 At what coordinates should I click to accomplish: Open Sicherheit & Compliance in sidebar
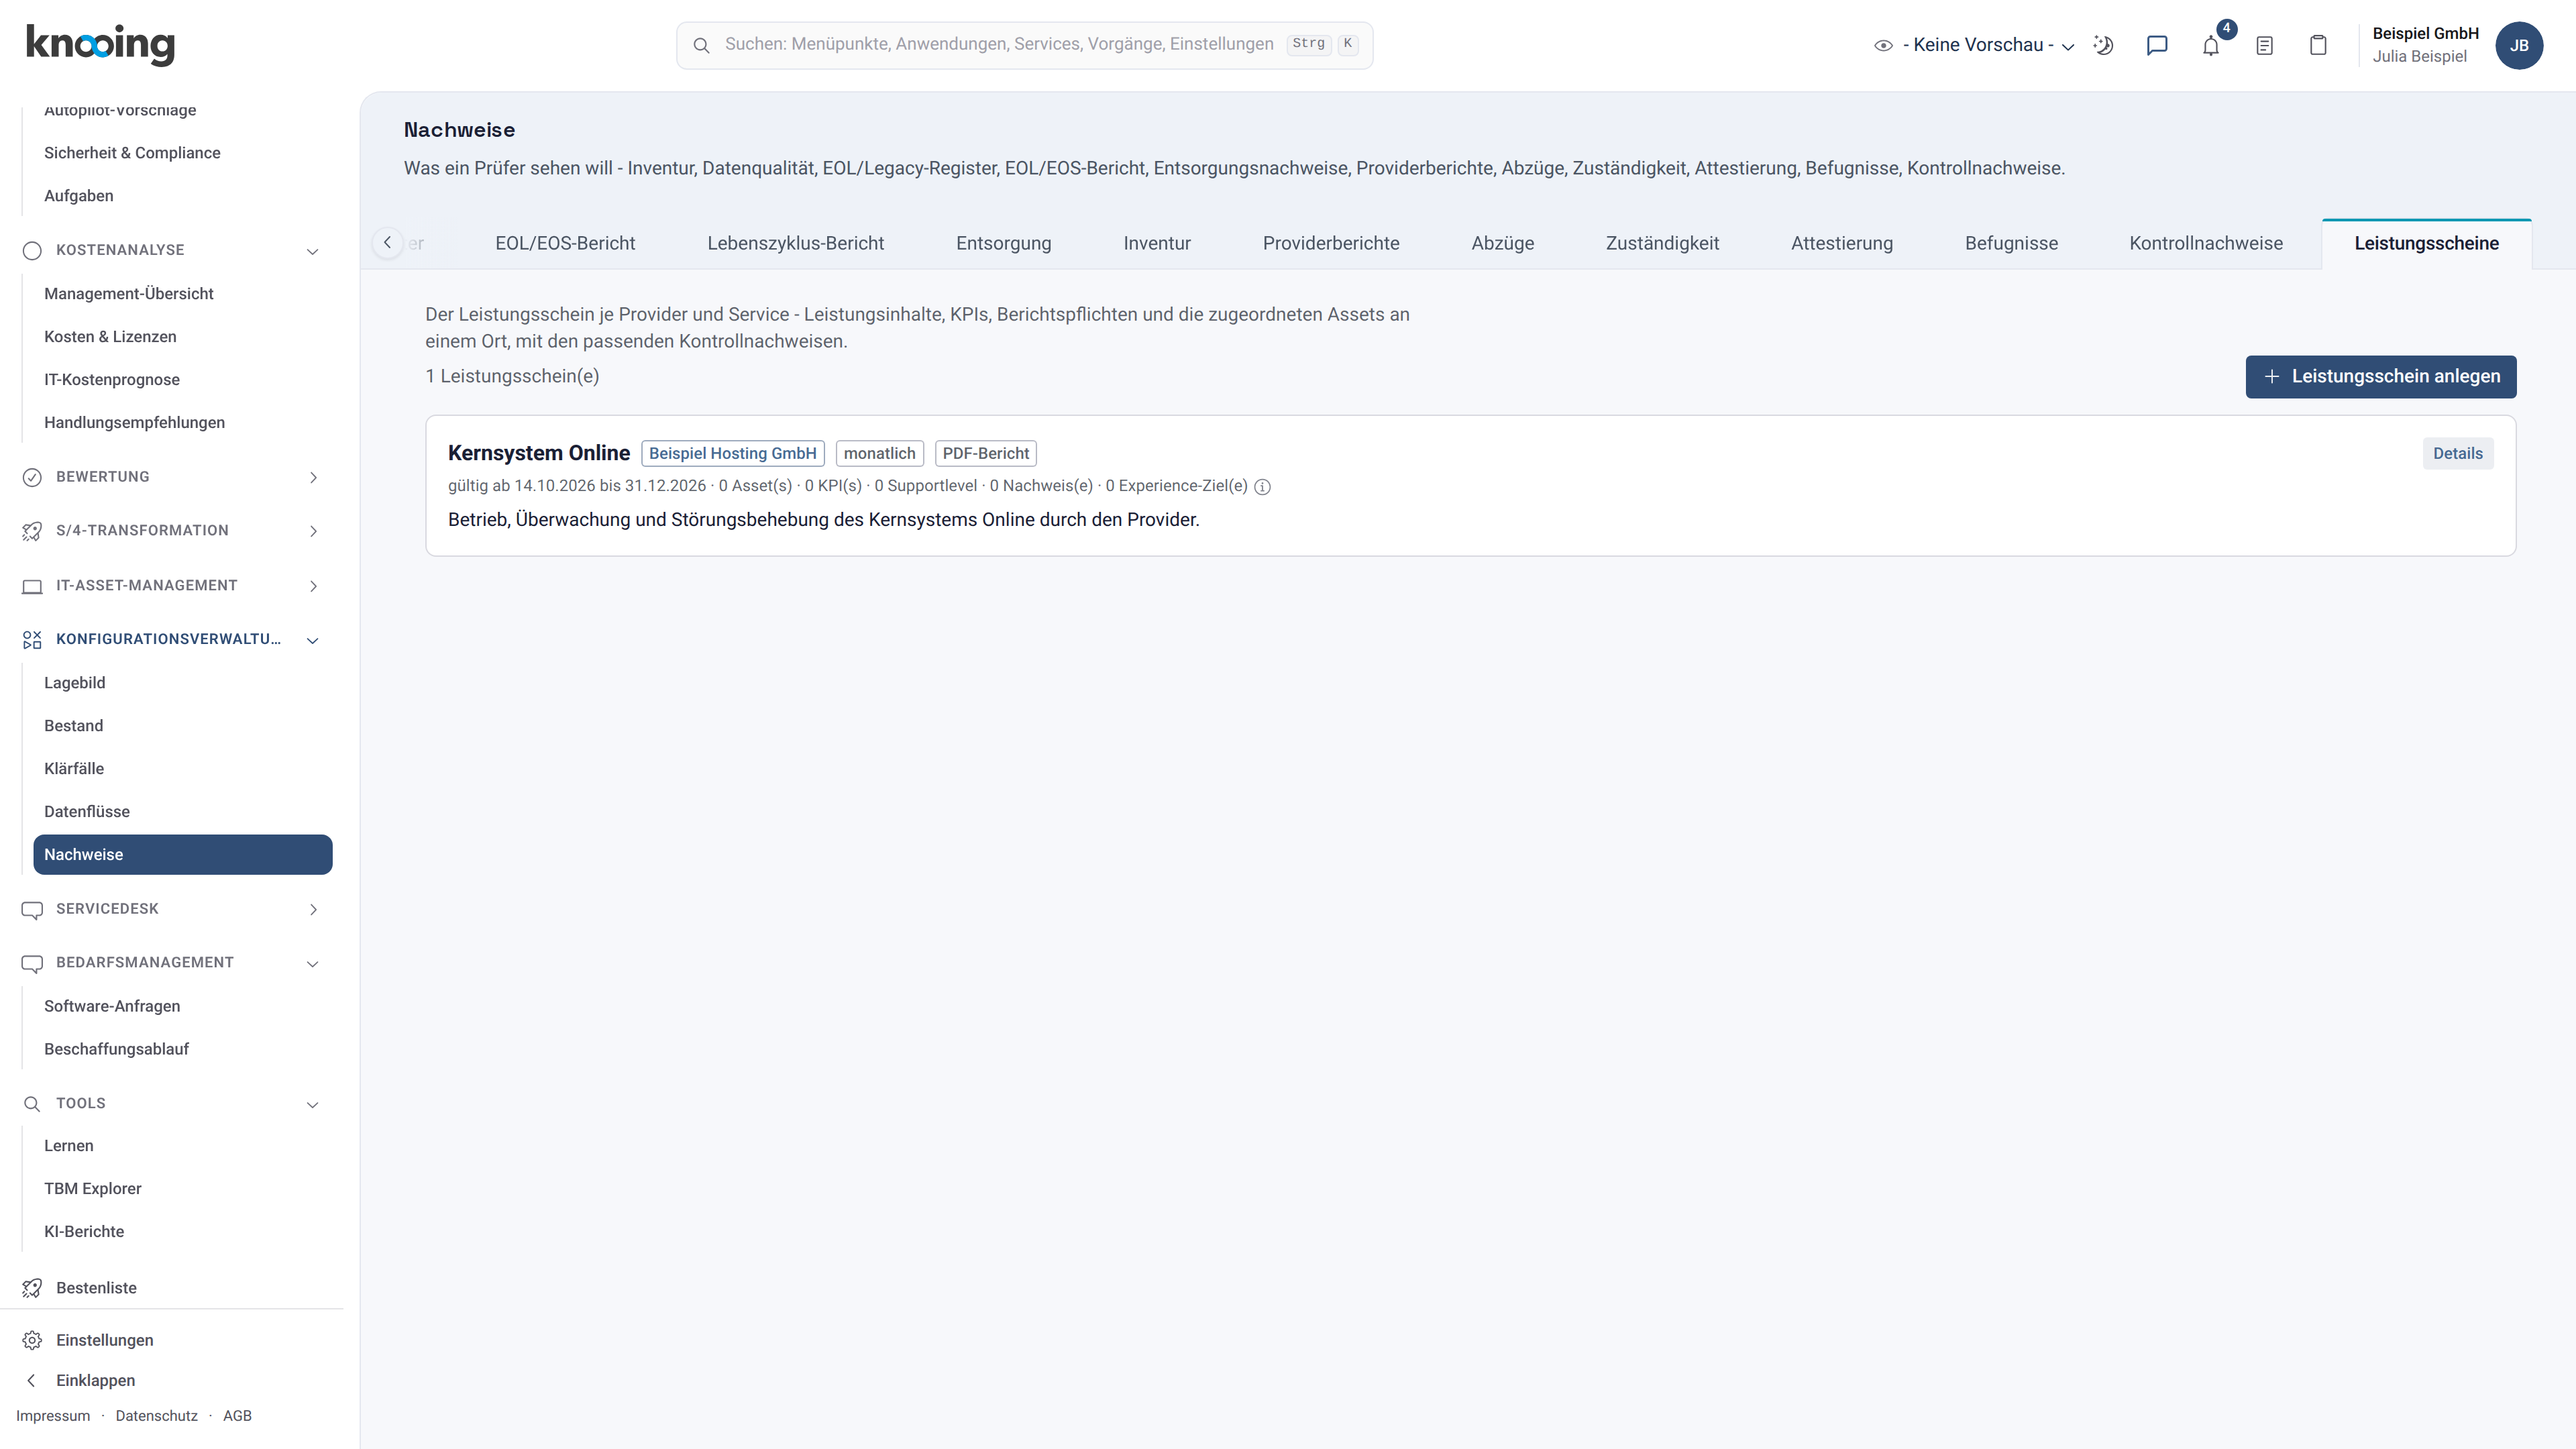tap(132, 153)
